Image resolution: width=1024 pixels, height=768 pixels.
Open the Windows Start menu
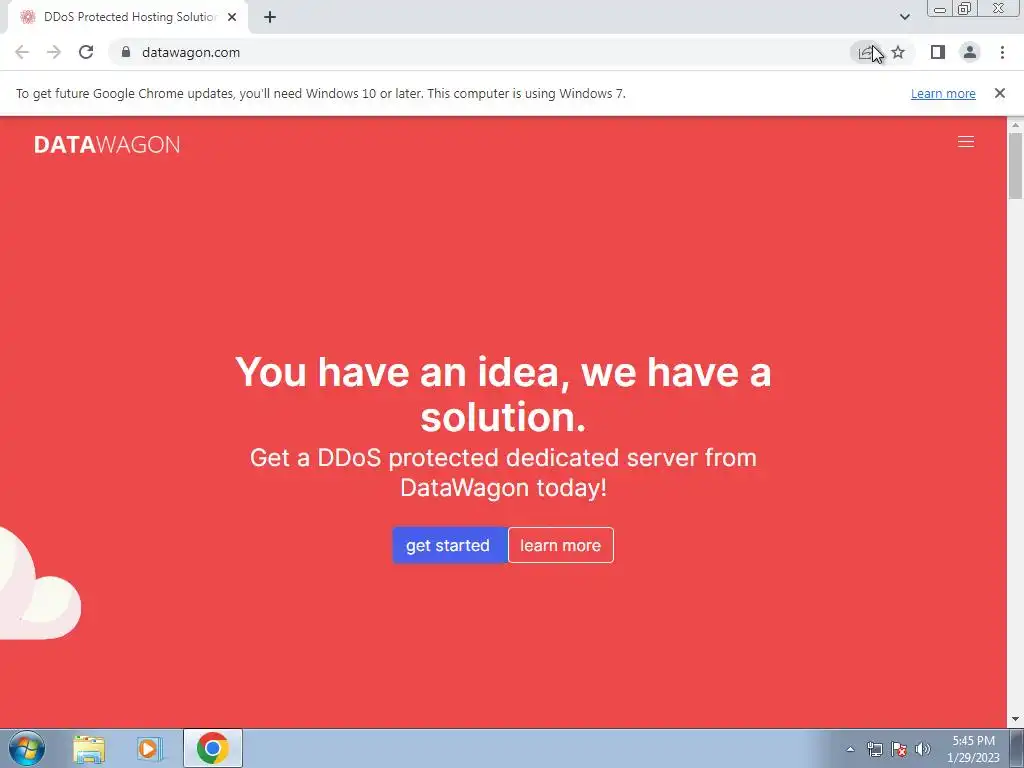pyautogui.click(x=27, y=748)
